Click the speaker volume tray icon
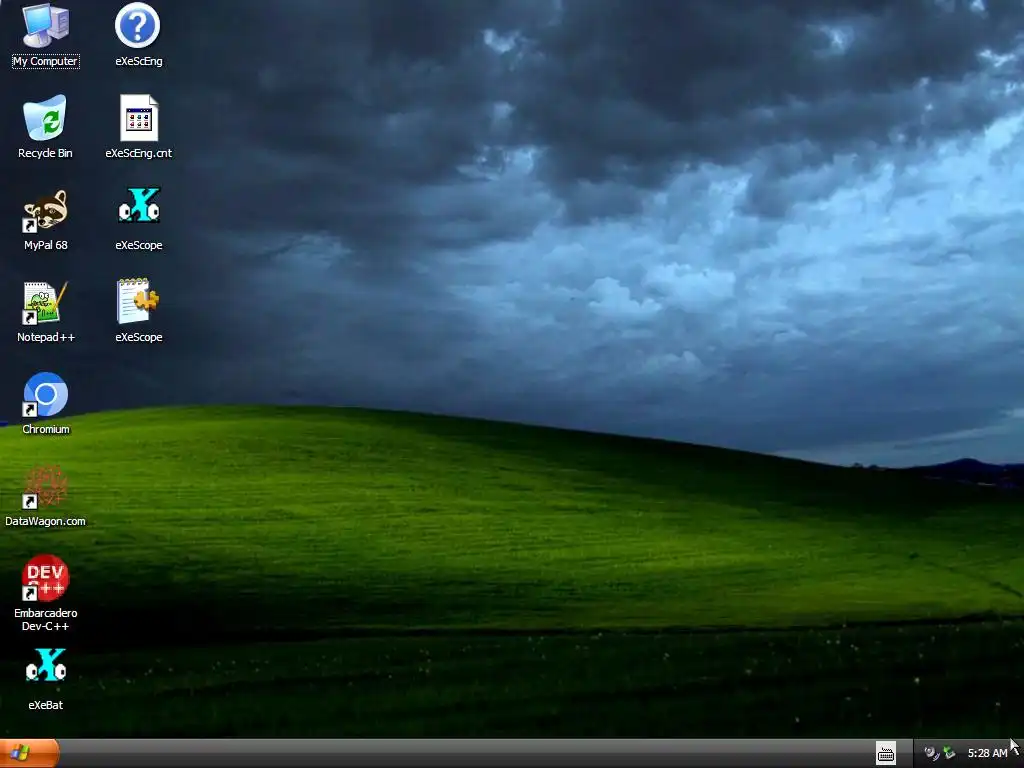 pyautogui.click(x=931, y=754)
